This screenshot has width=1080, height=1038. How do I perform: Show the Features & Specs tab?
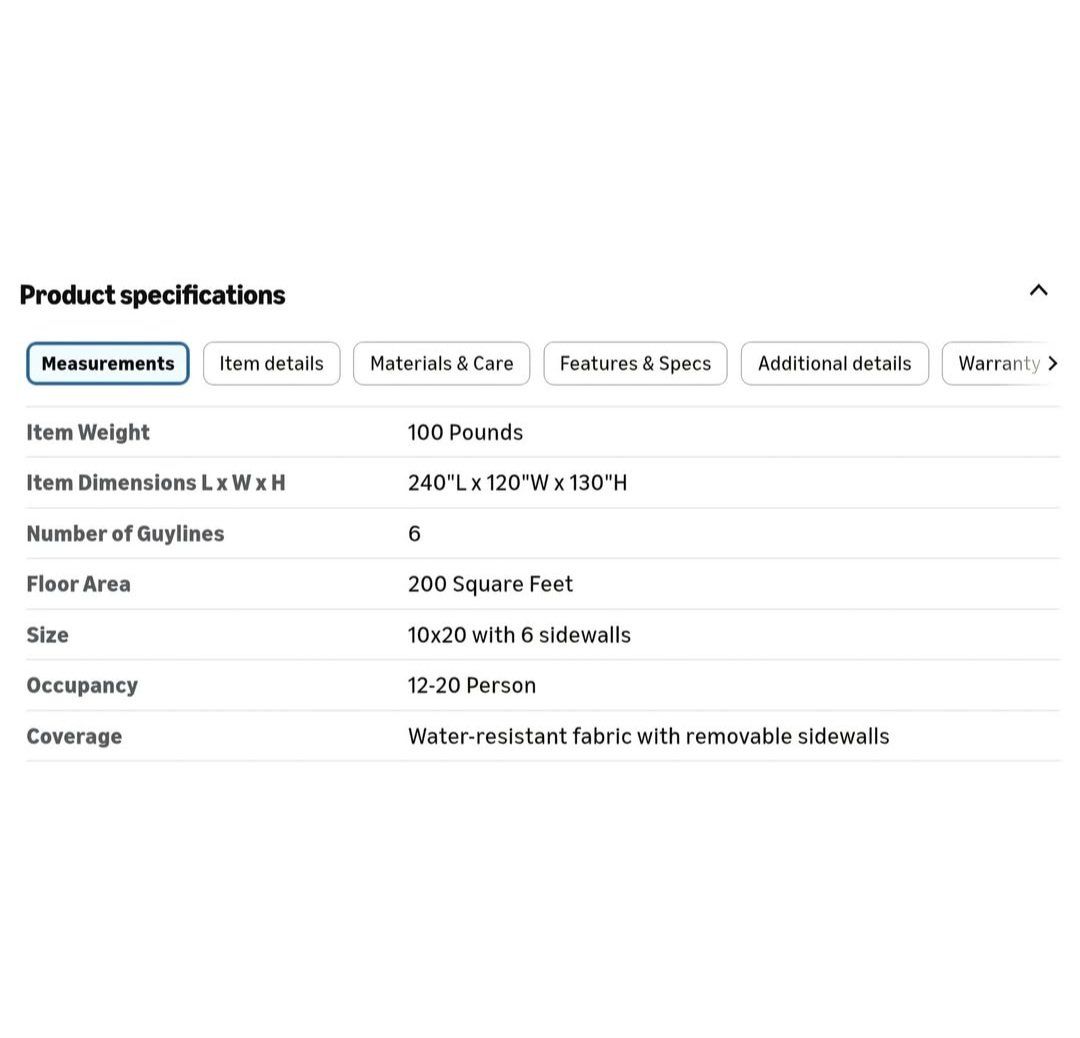point(635,364)
